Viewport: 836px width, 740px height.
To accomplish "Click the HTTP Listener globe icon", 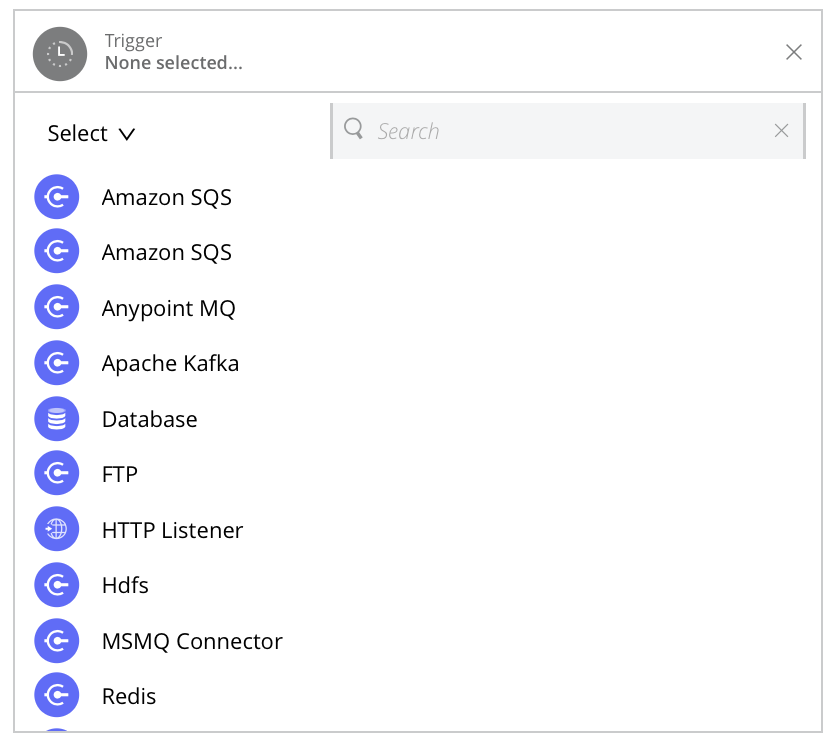I will click(x=57, y=530).
